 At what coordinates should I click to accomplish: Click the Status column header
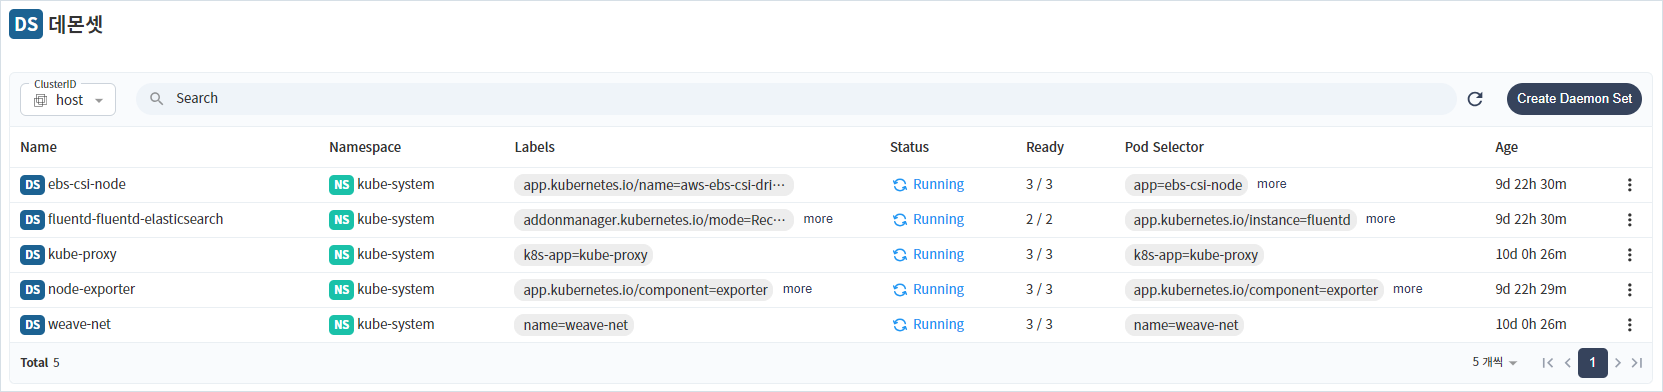pos(909,147)
